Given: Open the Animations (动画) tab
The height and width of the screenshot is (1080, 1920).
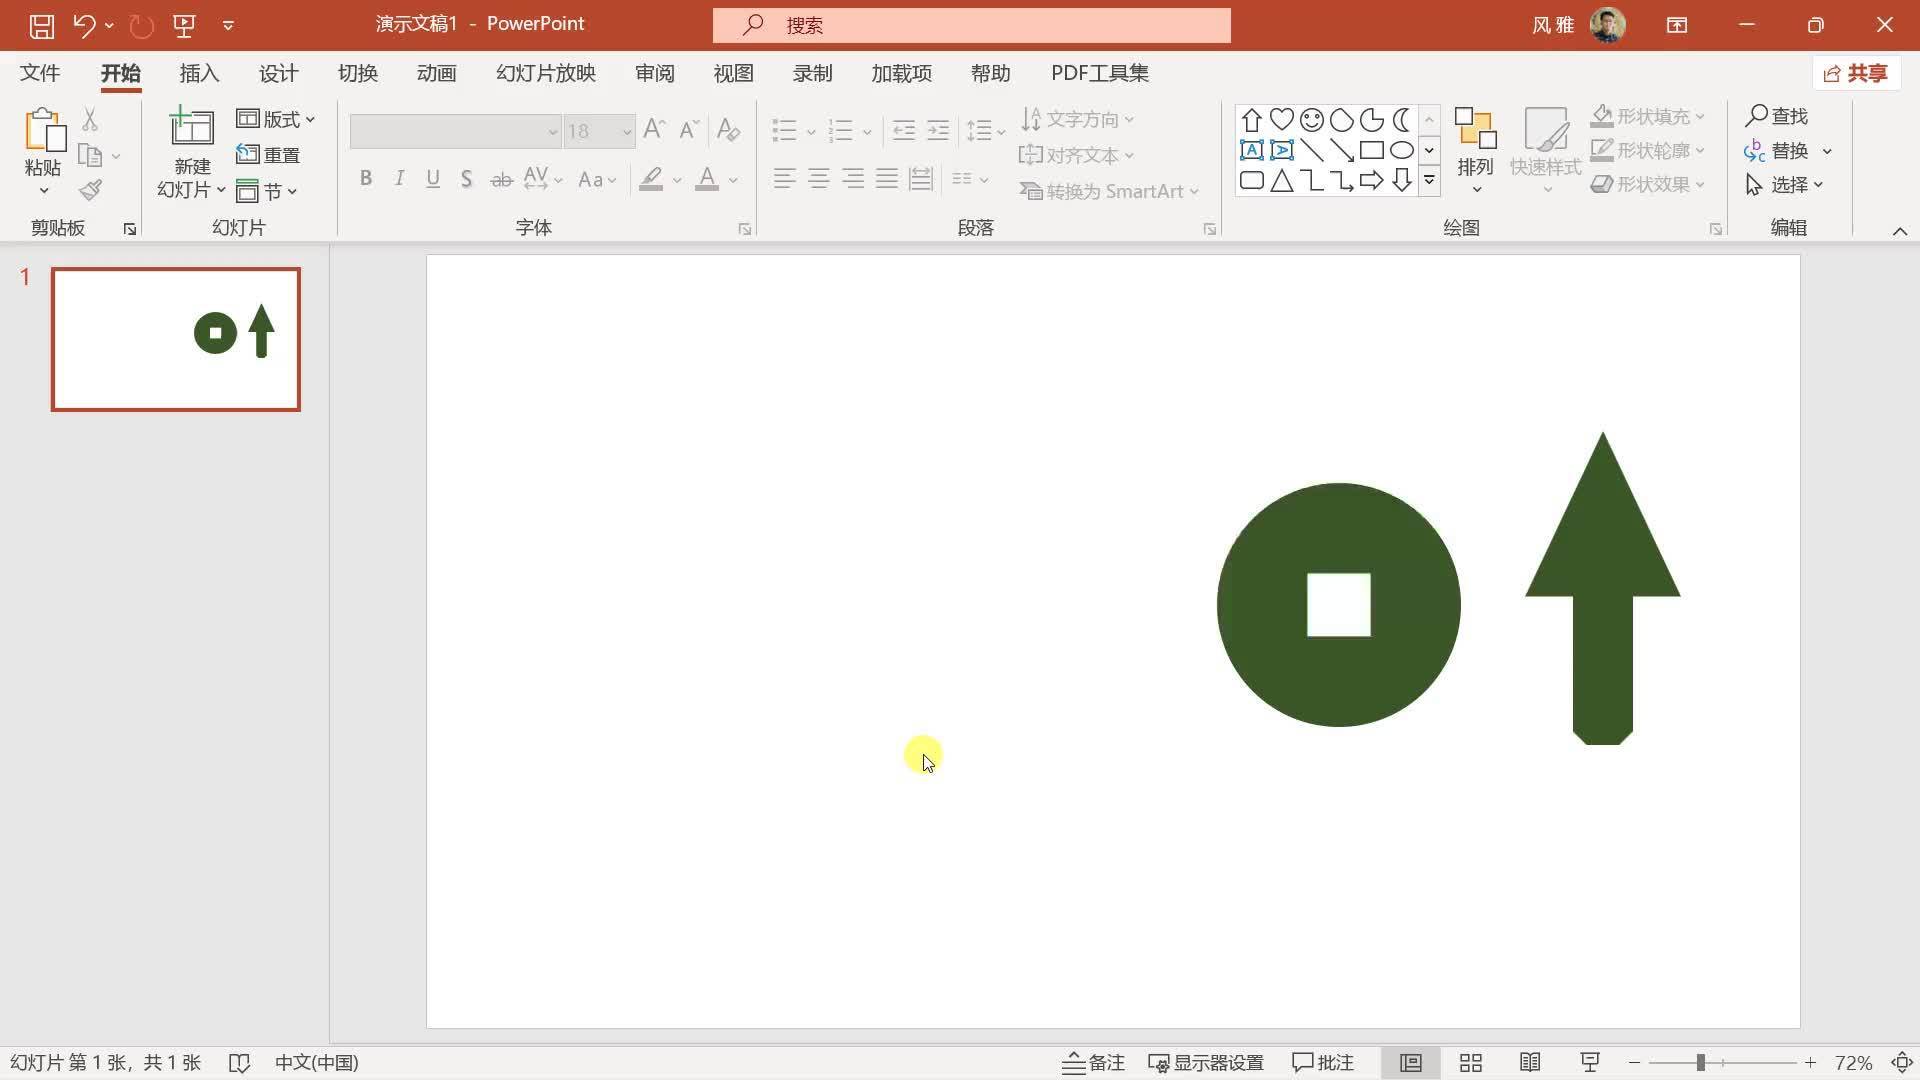Looking at the screenshot, I should pyautogui.click(x=436, y=73).
